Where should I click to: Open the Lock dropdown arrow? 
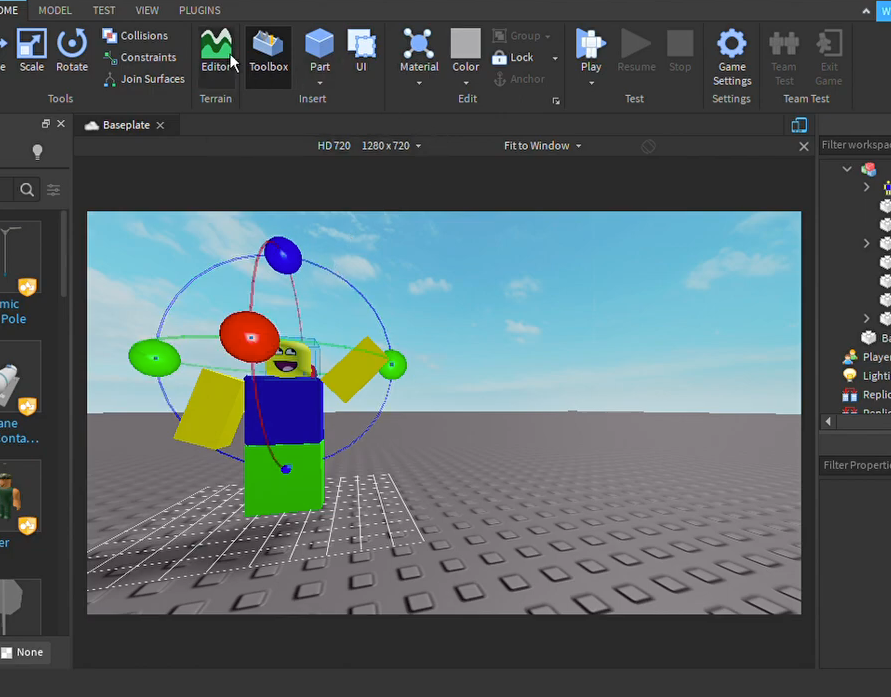tap(555, 58)
